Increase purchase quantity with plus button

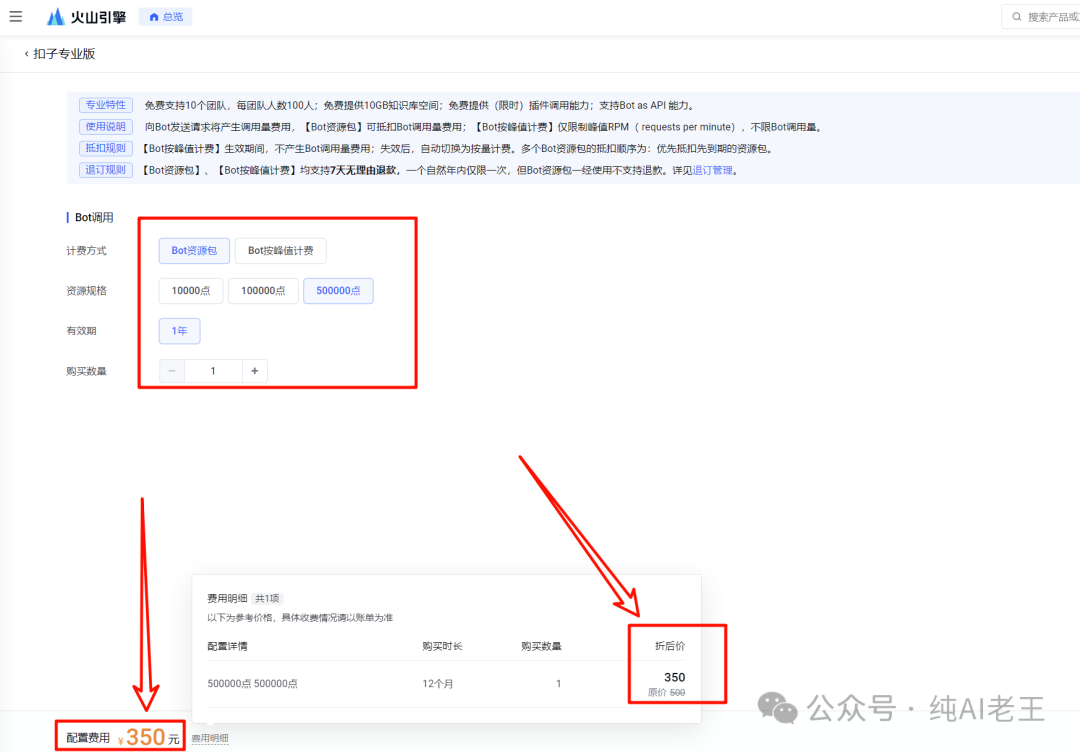coord(255,371)
